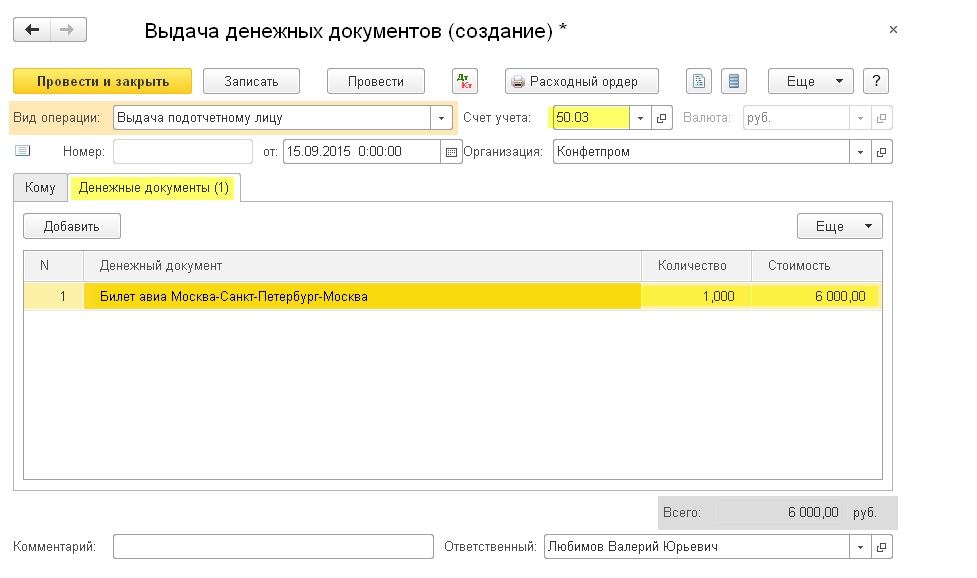Click the status icon beside Номер
The width and height of the screenshot is (977, 578).
click(22, 151)
